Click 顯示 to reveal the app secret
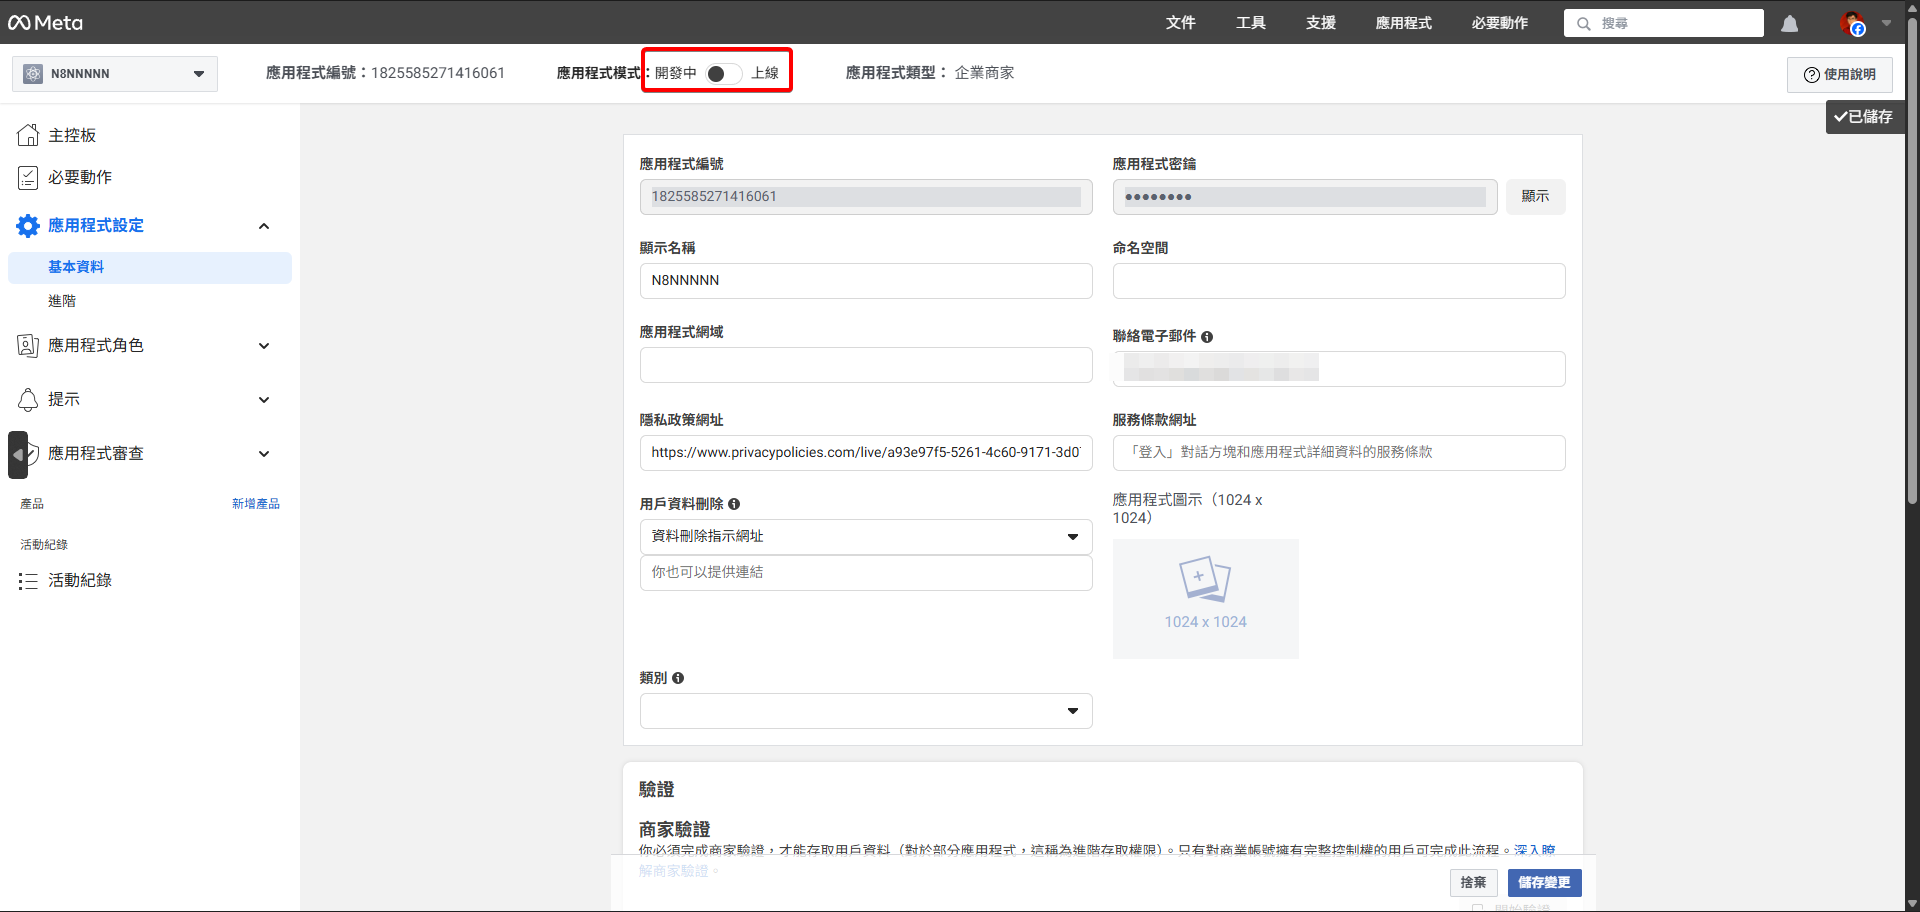This screenshot has width=1920, height=912. coord(1535,196)
